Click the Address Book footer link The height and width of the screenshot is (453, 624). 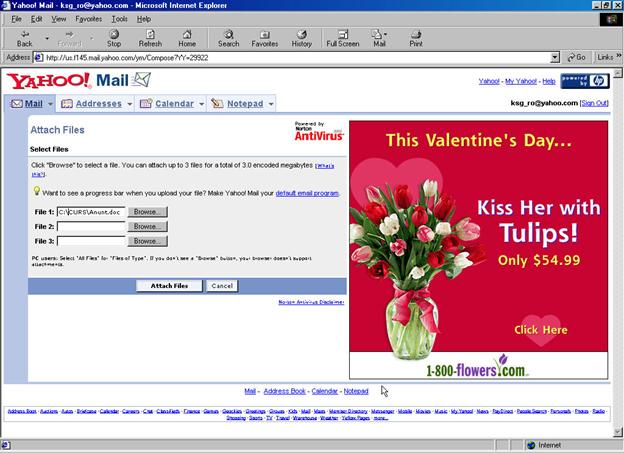(x=285, y=391)
